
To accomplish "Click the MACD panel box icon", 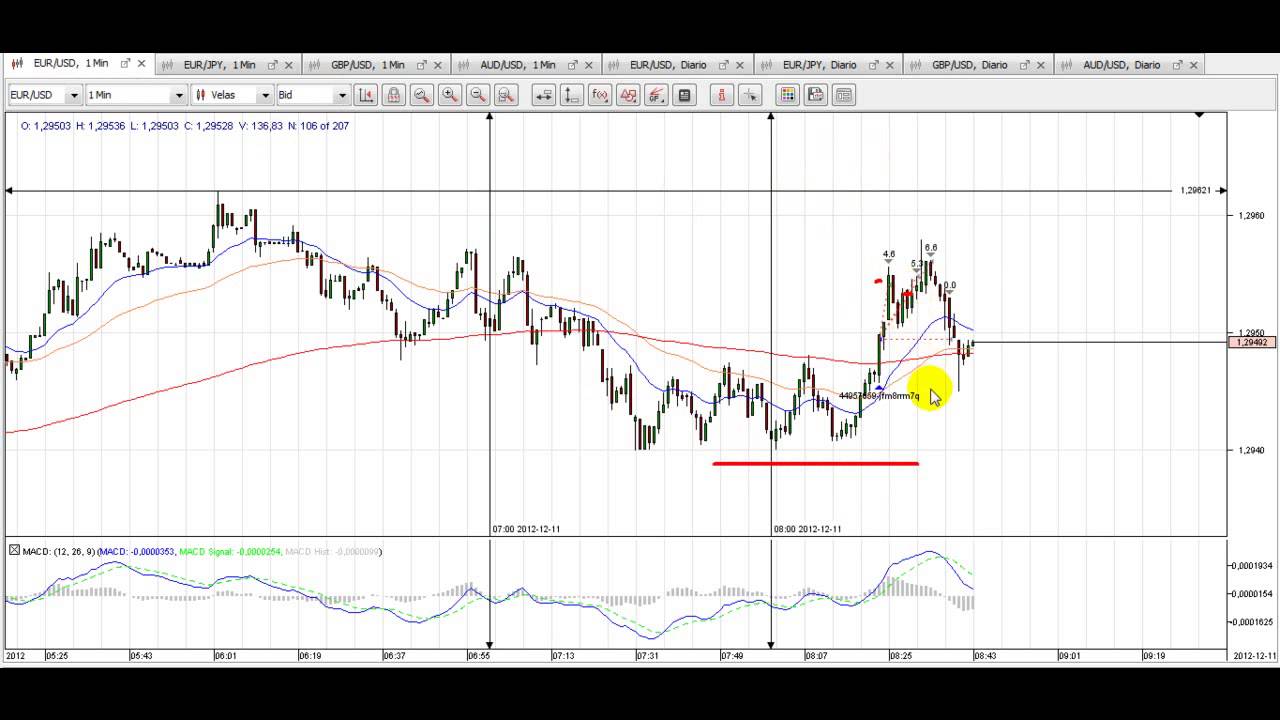I will [14, 551].
